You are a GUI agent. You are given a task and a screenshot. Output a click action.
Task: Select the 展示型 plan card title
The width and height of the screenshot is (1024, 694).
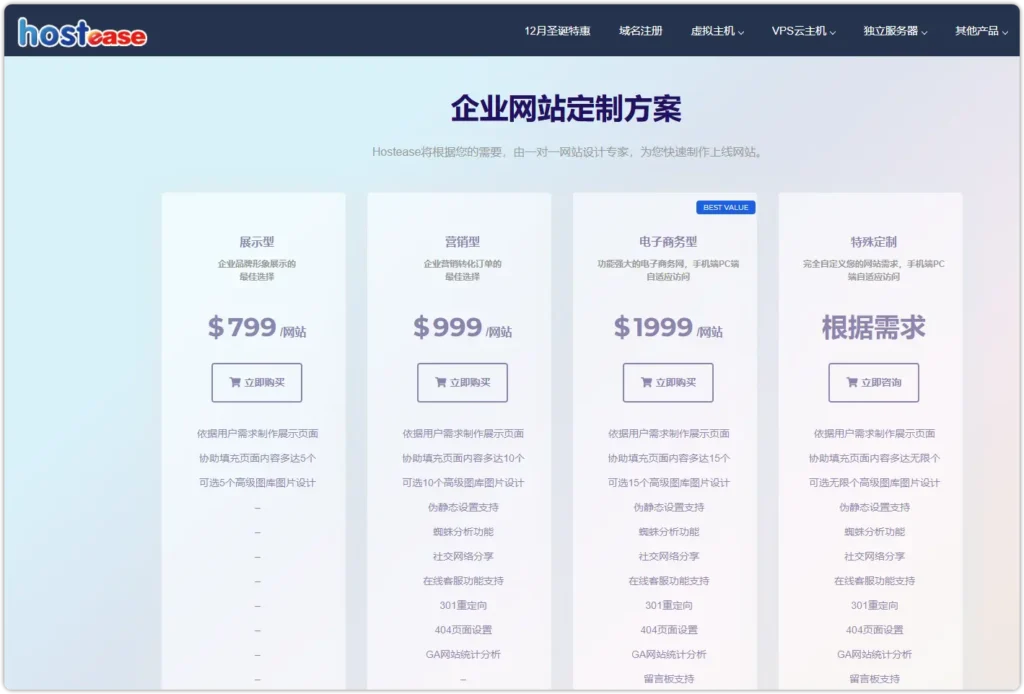pyautogui.click(x=255, y=241)
